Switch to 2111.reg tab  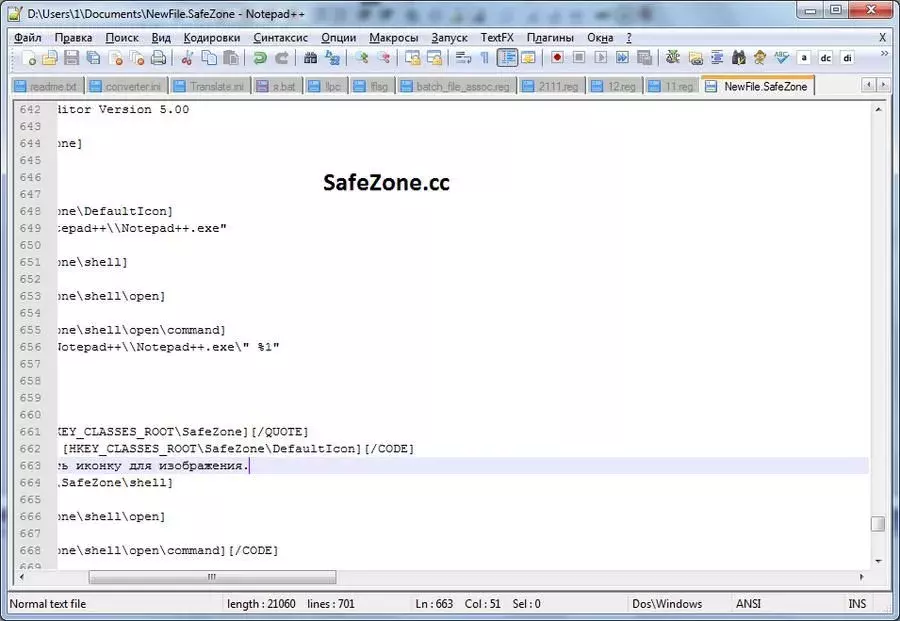tap(551, 86)
